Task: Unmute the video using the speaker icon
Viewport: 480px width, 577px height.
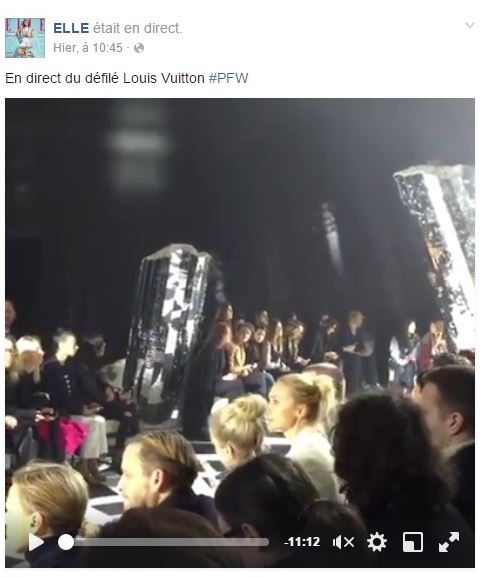Action: (x=343, y=542)
